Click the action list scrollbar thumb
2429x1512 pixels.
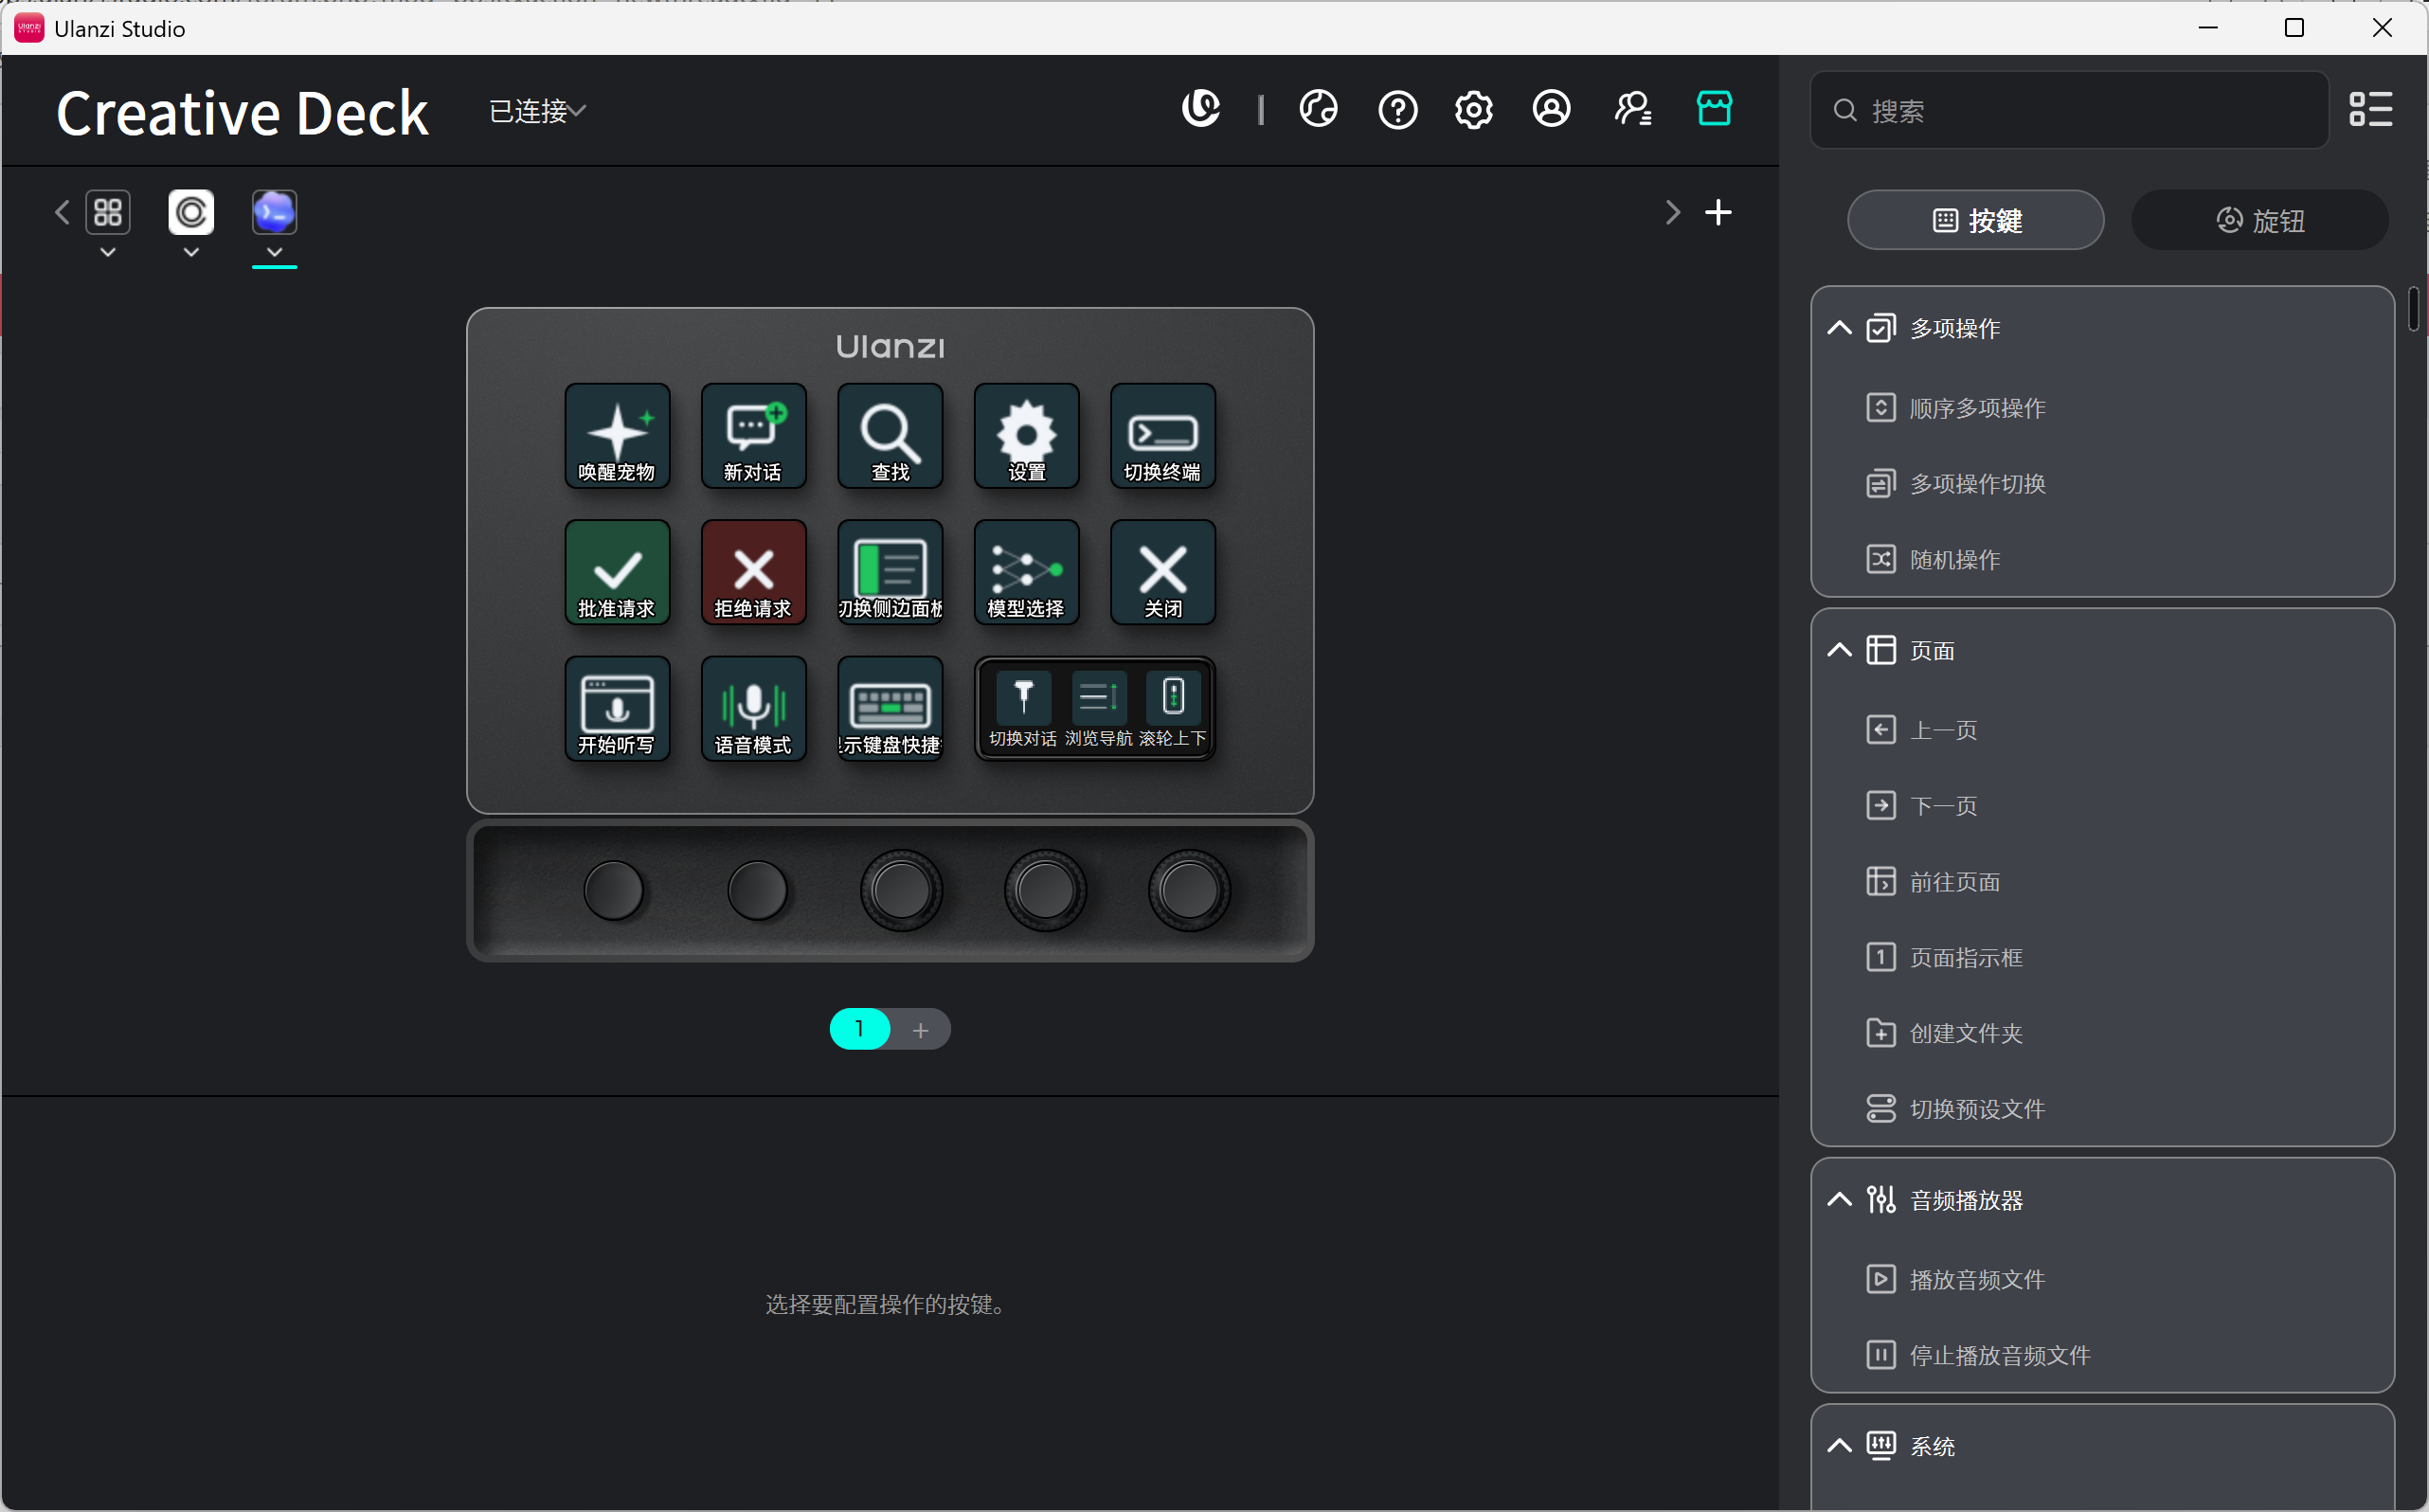(2413, 309)
